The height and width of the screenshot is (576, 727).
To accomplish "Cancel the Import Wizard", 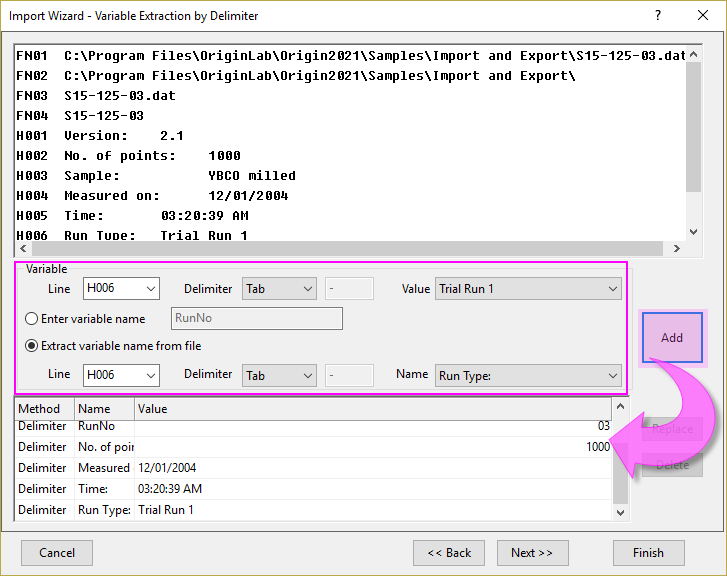I will coord(57,552).
